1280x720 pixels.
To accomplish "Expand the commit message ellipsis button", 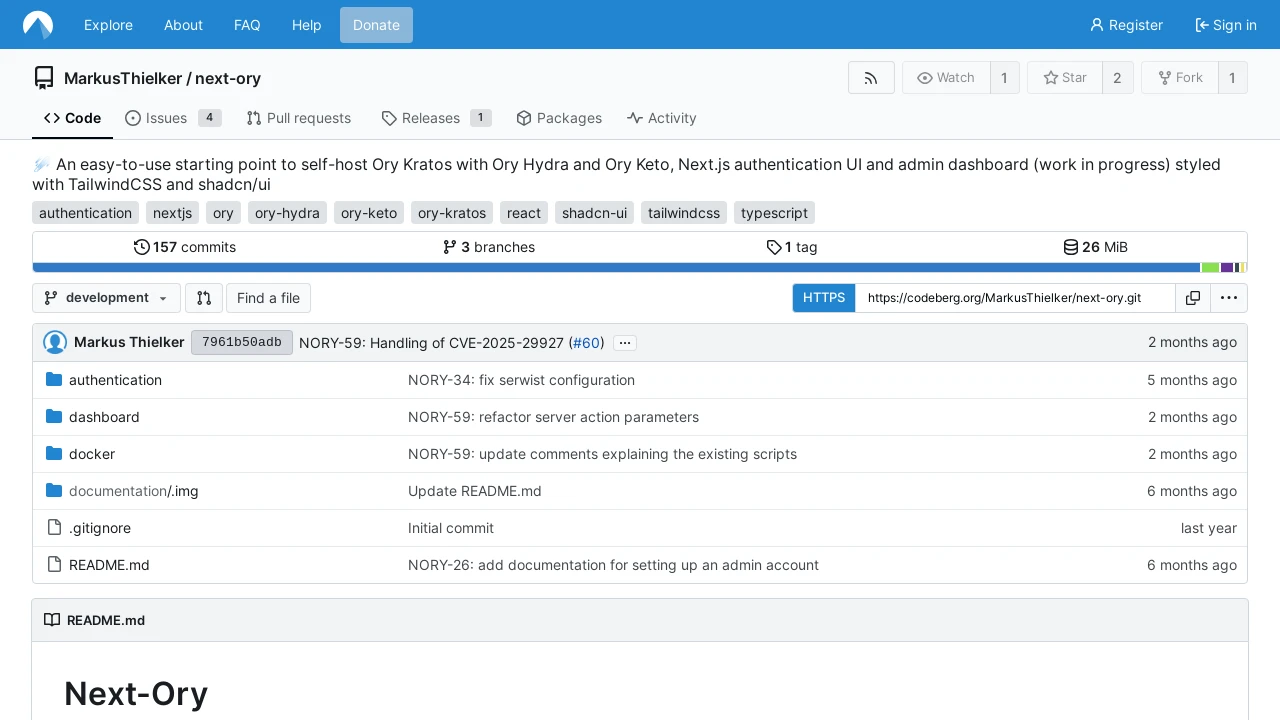I will pos(625,343).
